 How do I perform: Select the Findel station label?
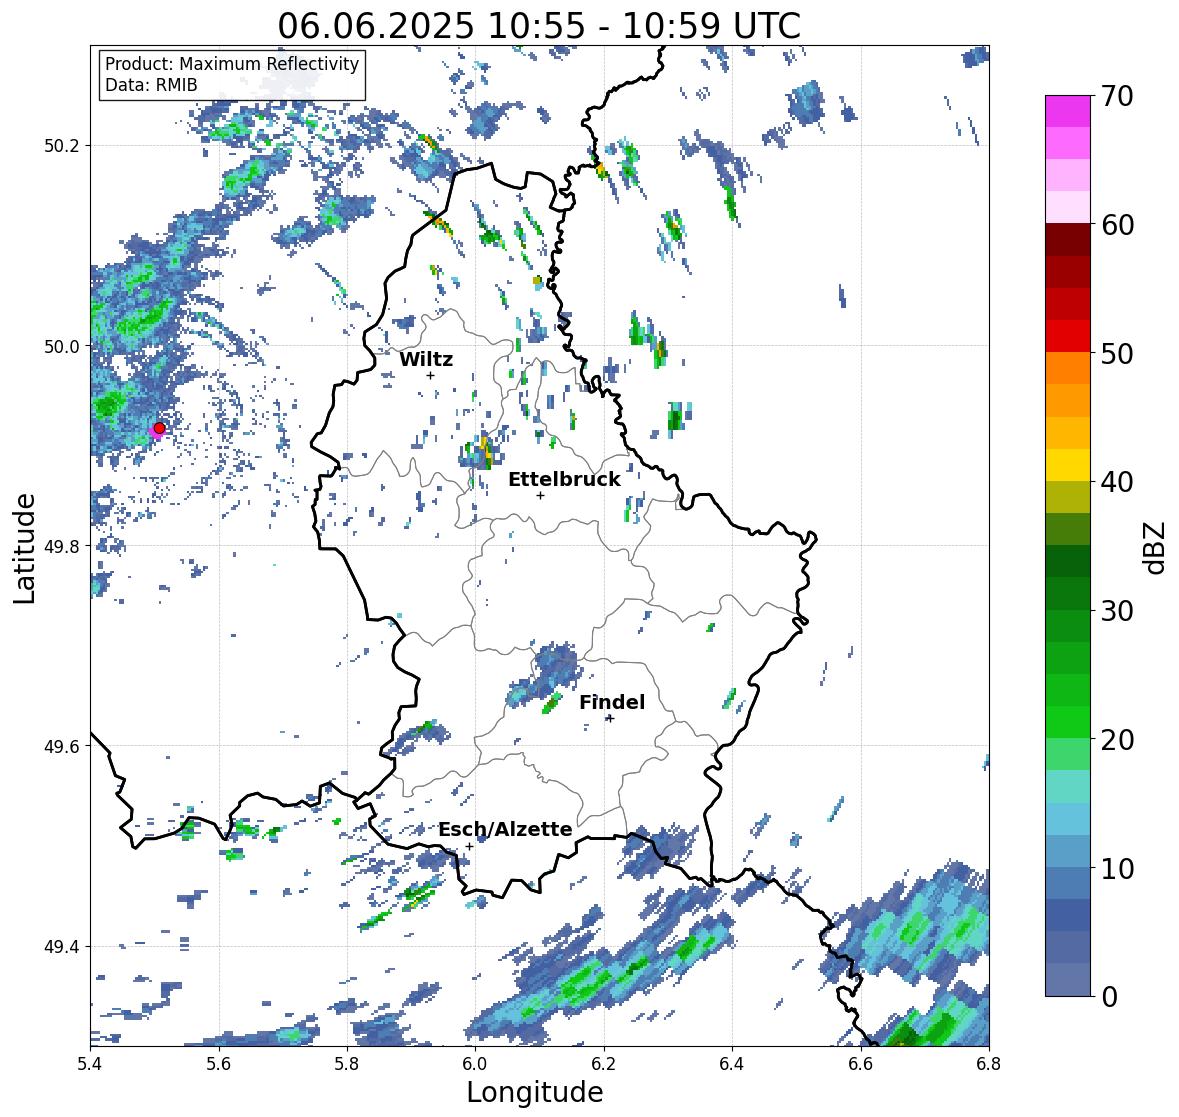click(611, 702)
